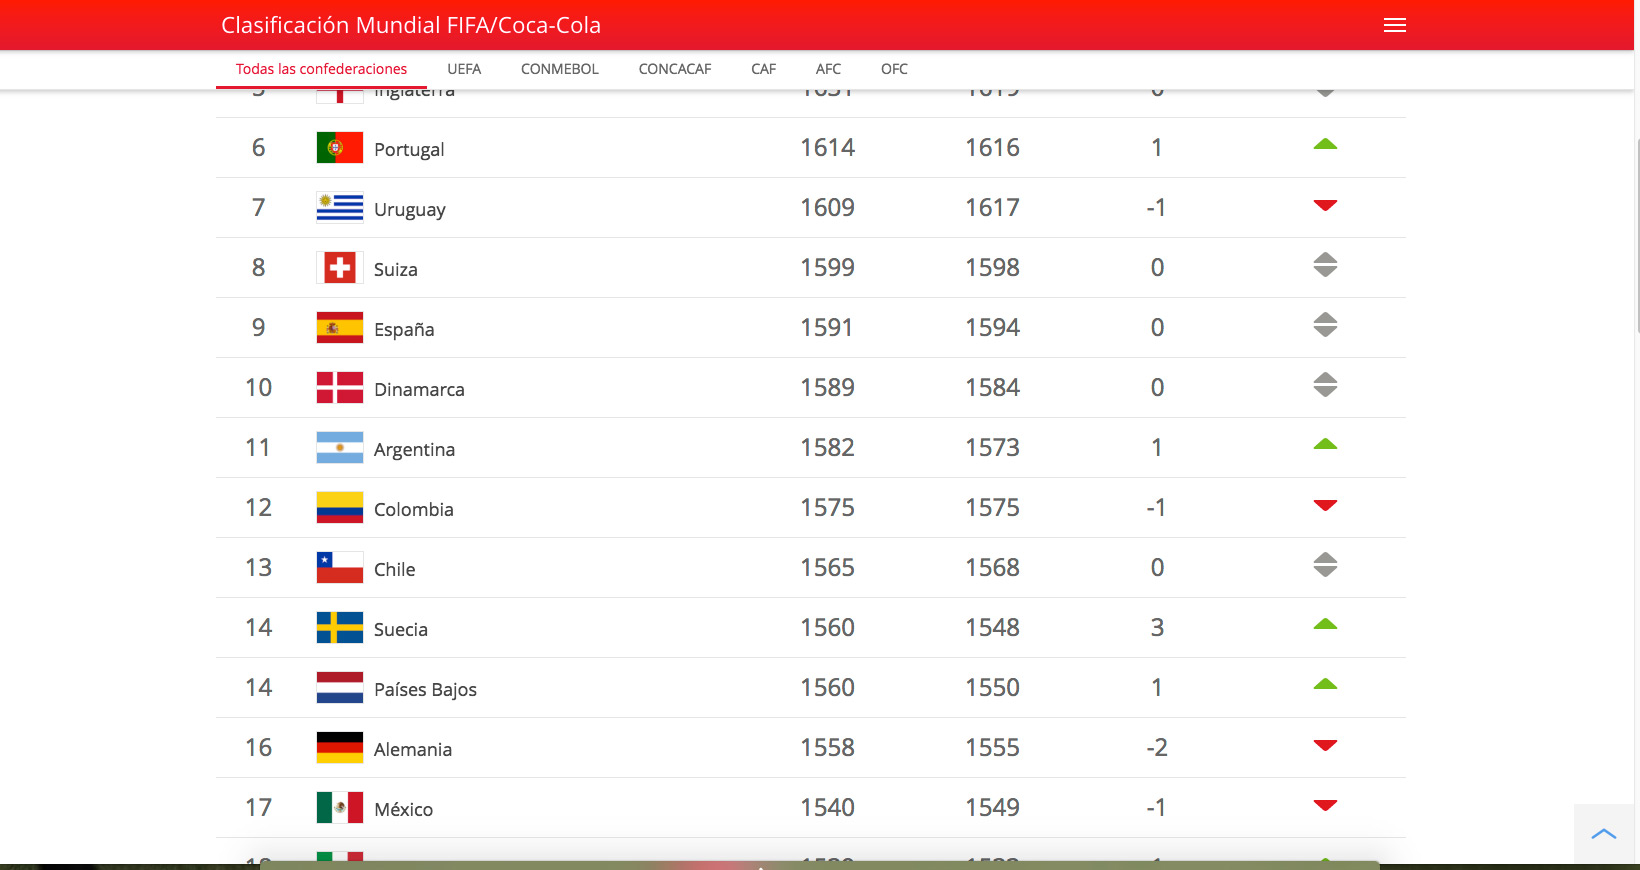The width and height of the screenshot is (1640, 870).
Task: Click grey unchanged indicator in Suiza row
Action: 1325,265
